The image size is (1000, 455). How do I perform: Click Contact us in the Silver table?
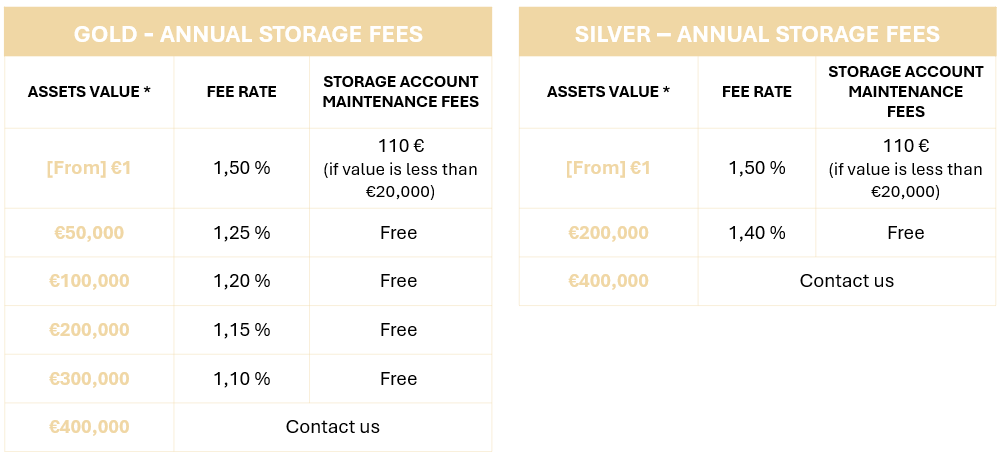(846, 281)
